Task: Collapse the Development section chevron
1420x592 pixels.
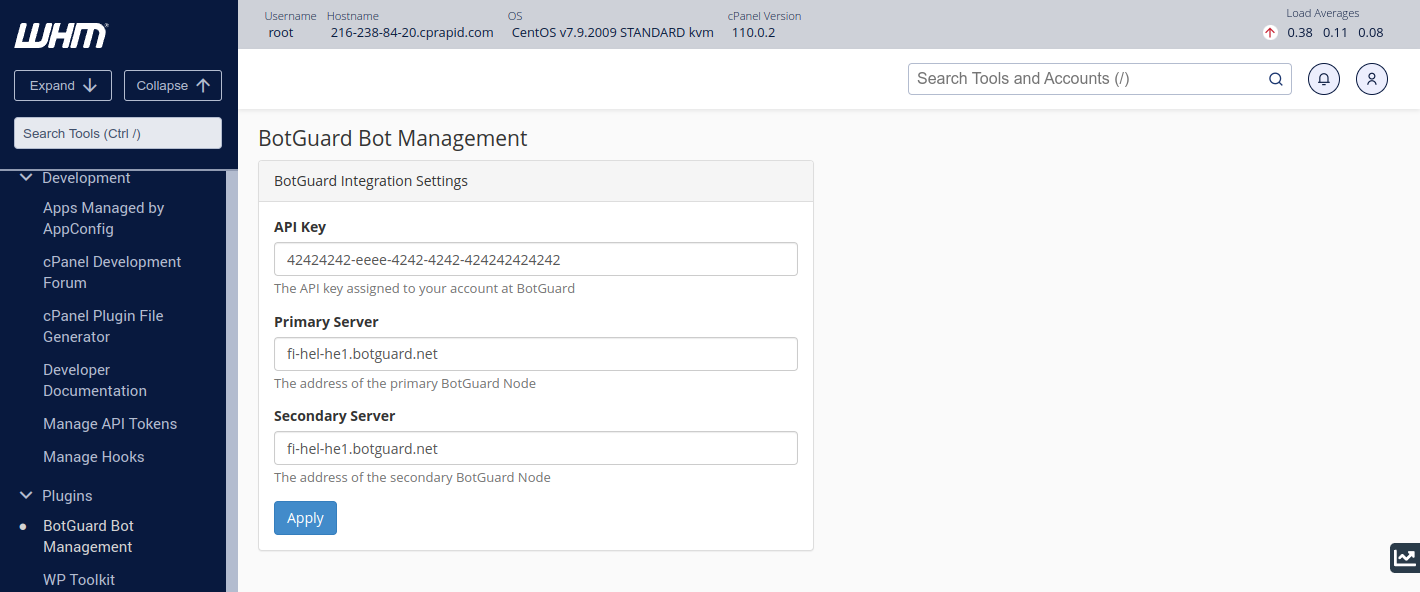Action: (26, 178)
